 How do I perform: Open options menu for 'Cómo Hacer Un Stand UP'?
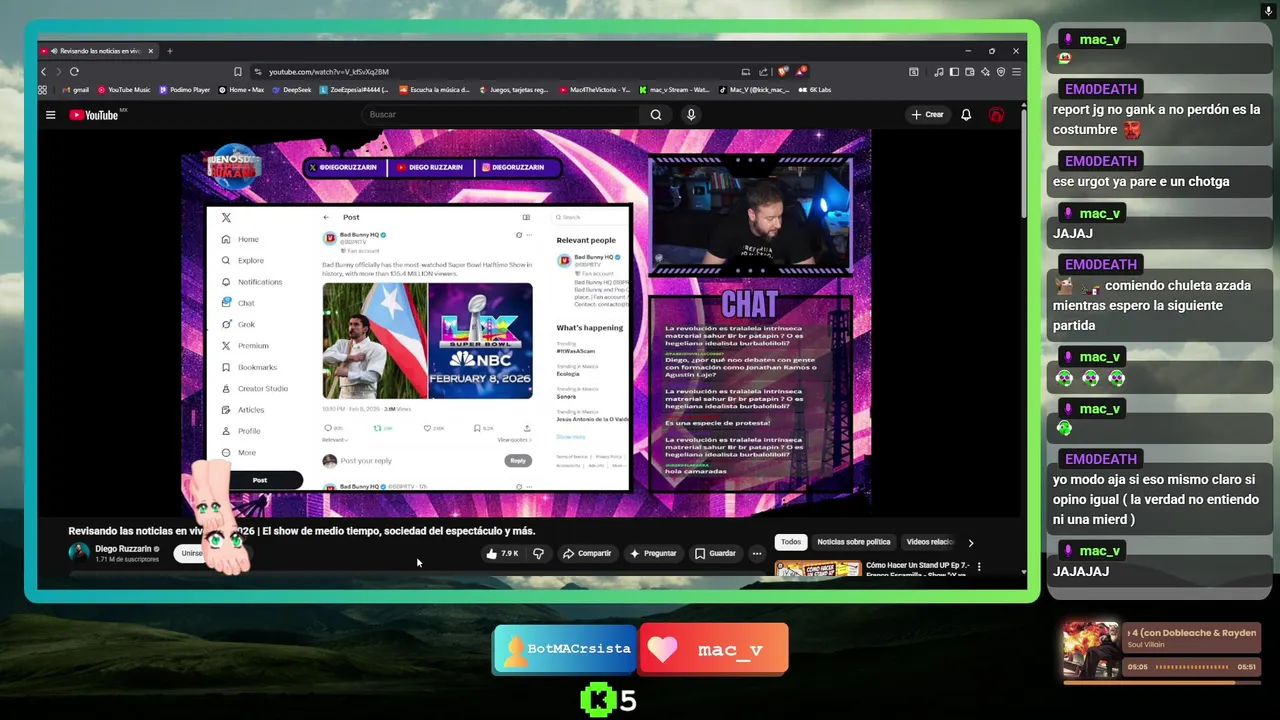pyautogui.click(x=979, y=567)
